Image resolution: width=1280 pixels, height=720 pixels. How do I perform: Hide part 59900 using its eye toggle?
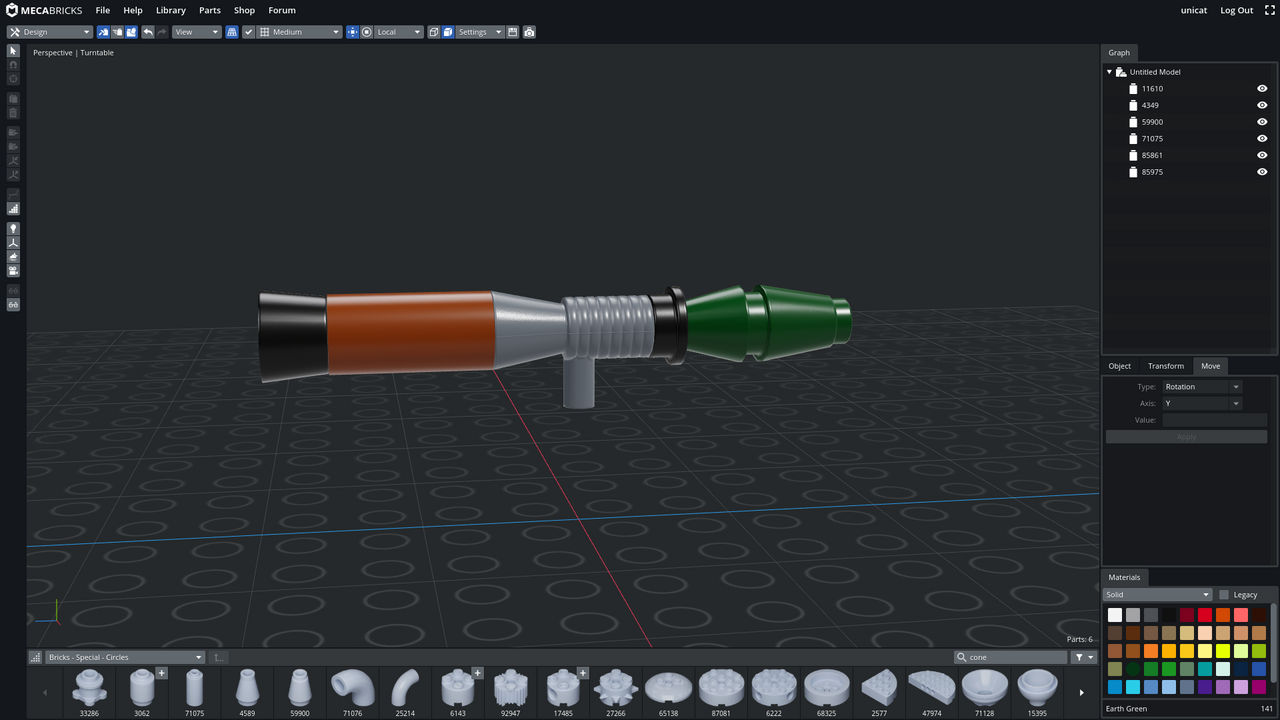(1261, 121)
